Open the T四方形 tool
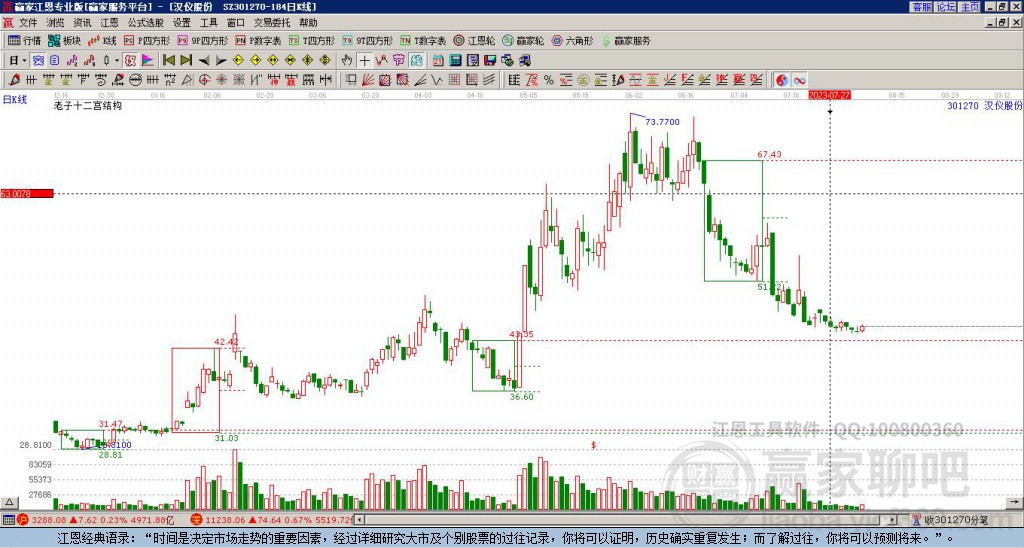Viewport: 1024px width, 548px height. point(312,40)
